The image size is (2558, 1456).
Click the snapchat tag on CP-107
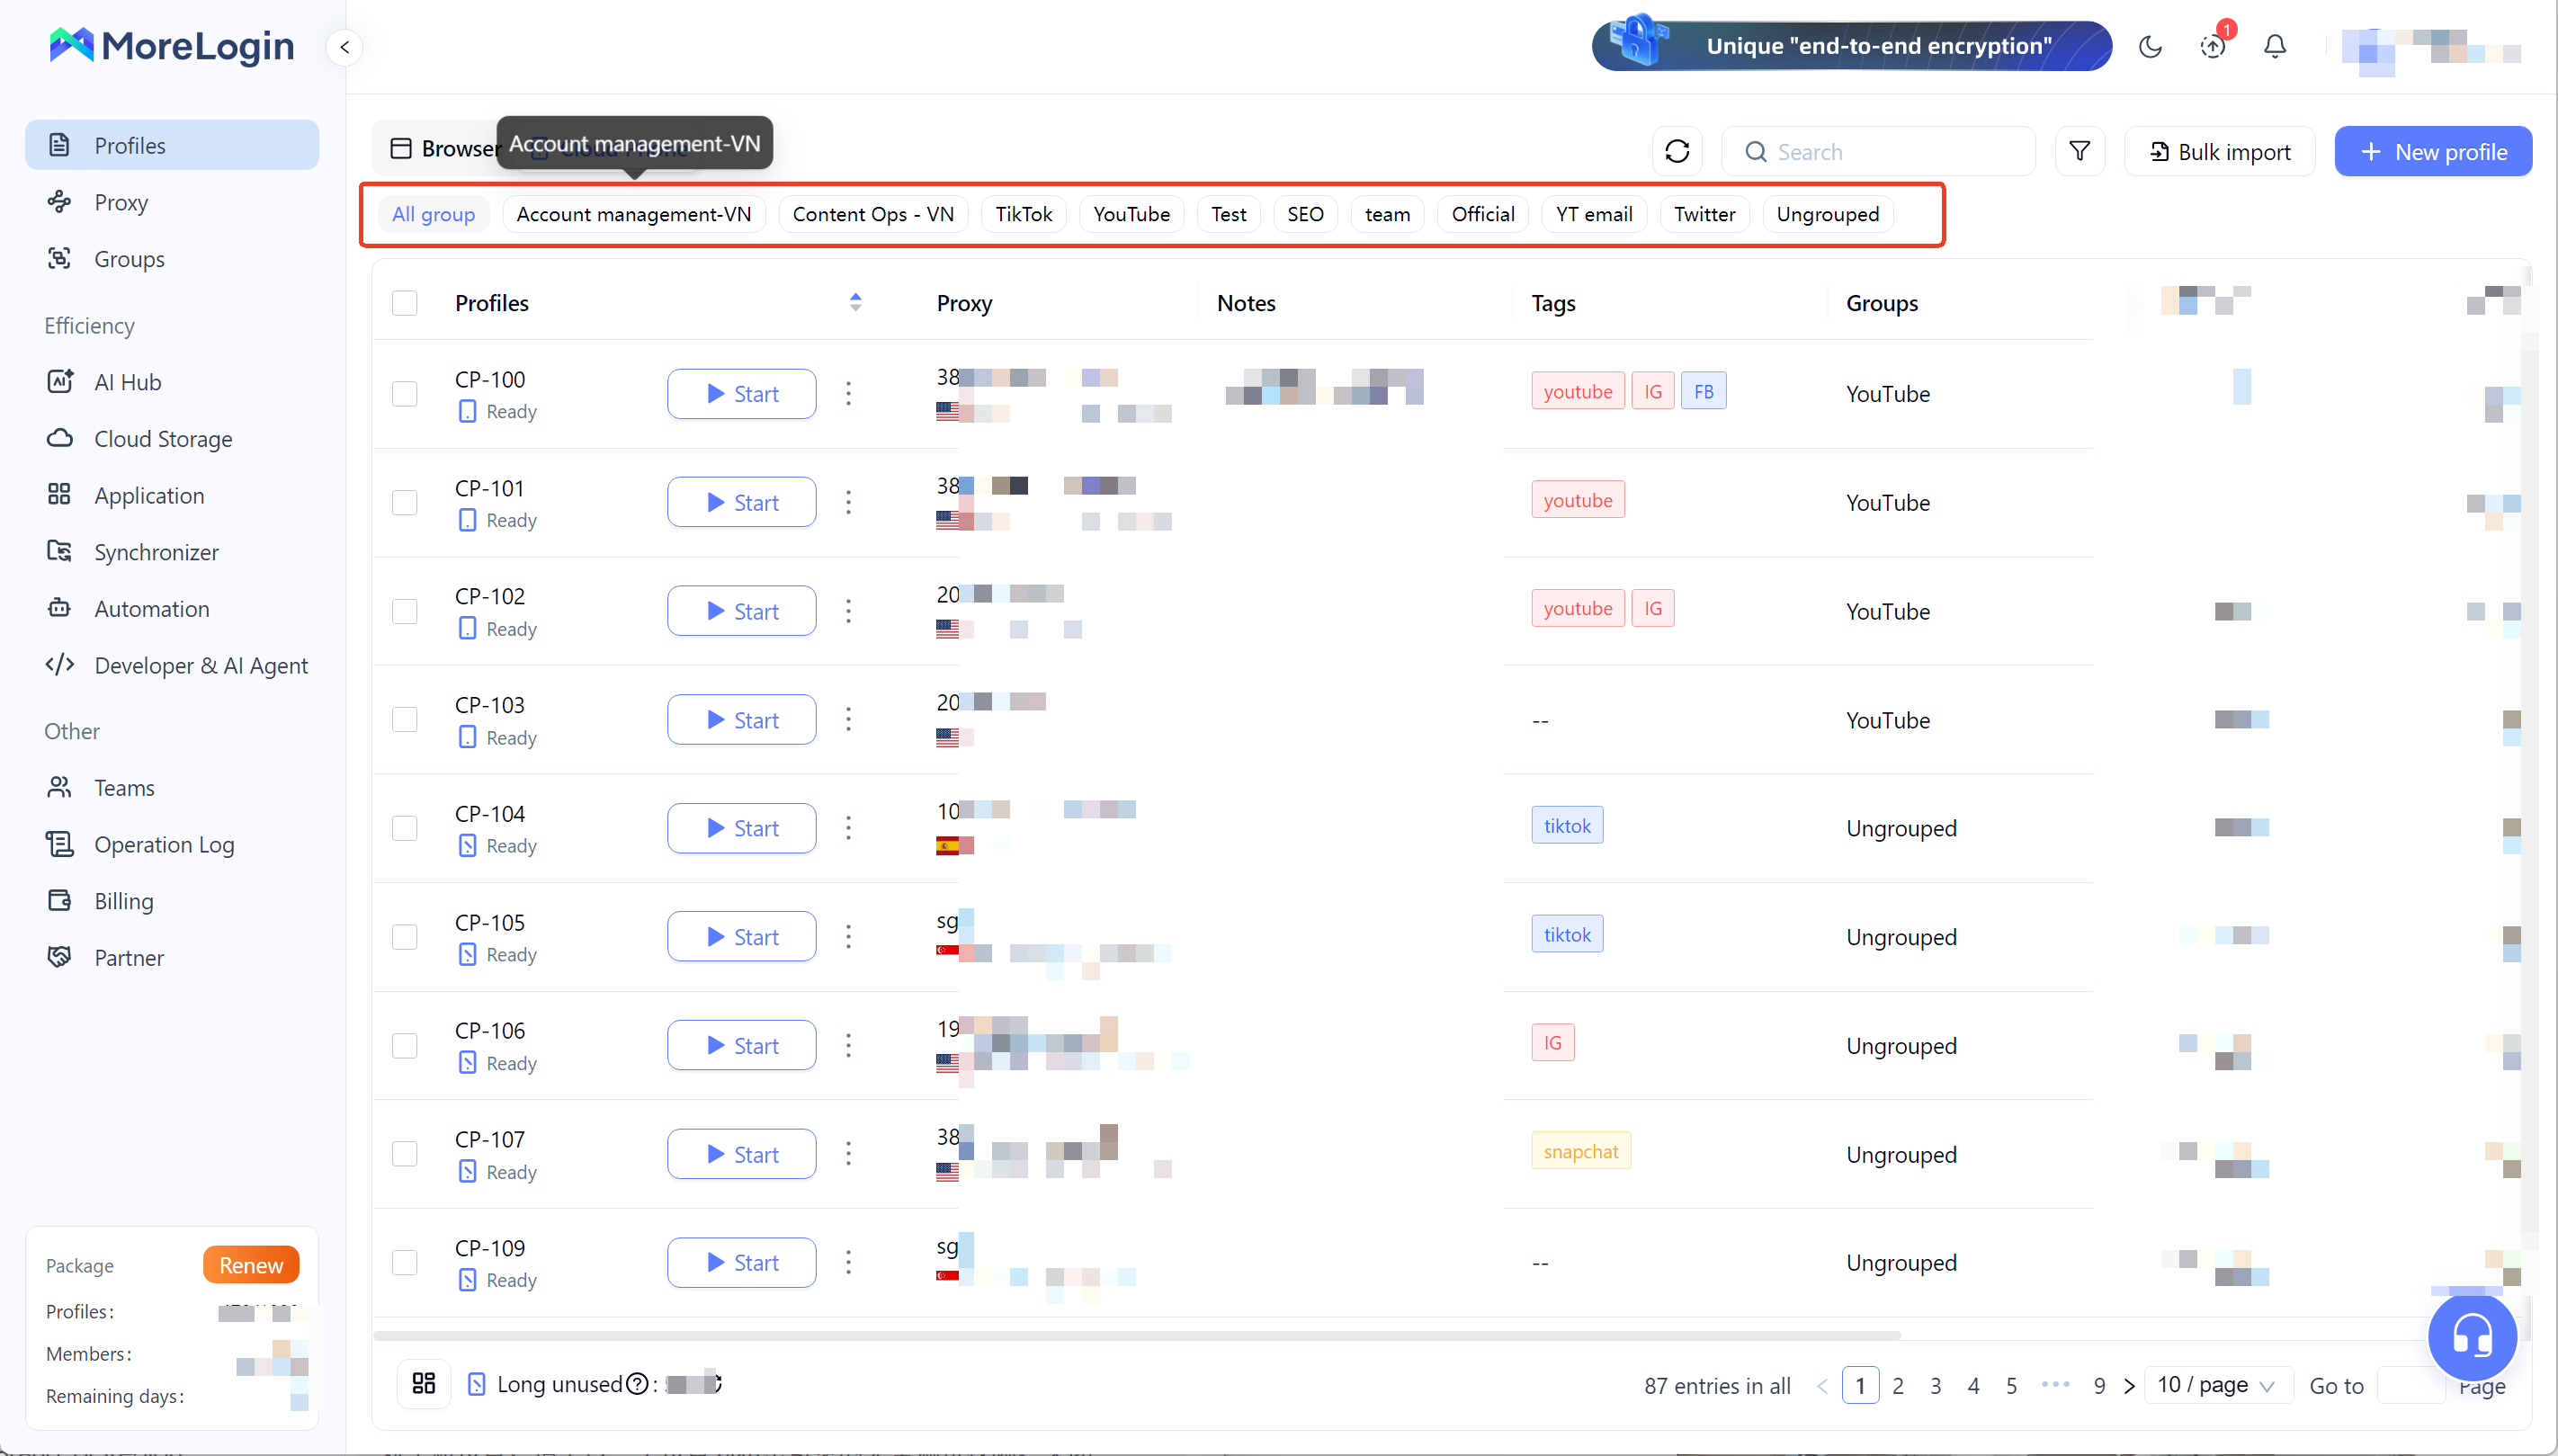coord(1581,1151)
